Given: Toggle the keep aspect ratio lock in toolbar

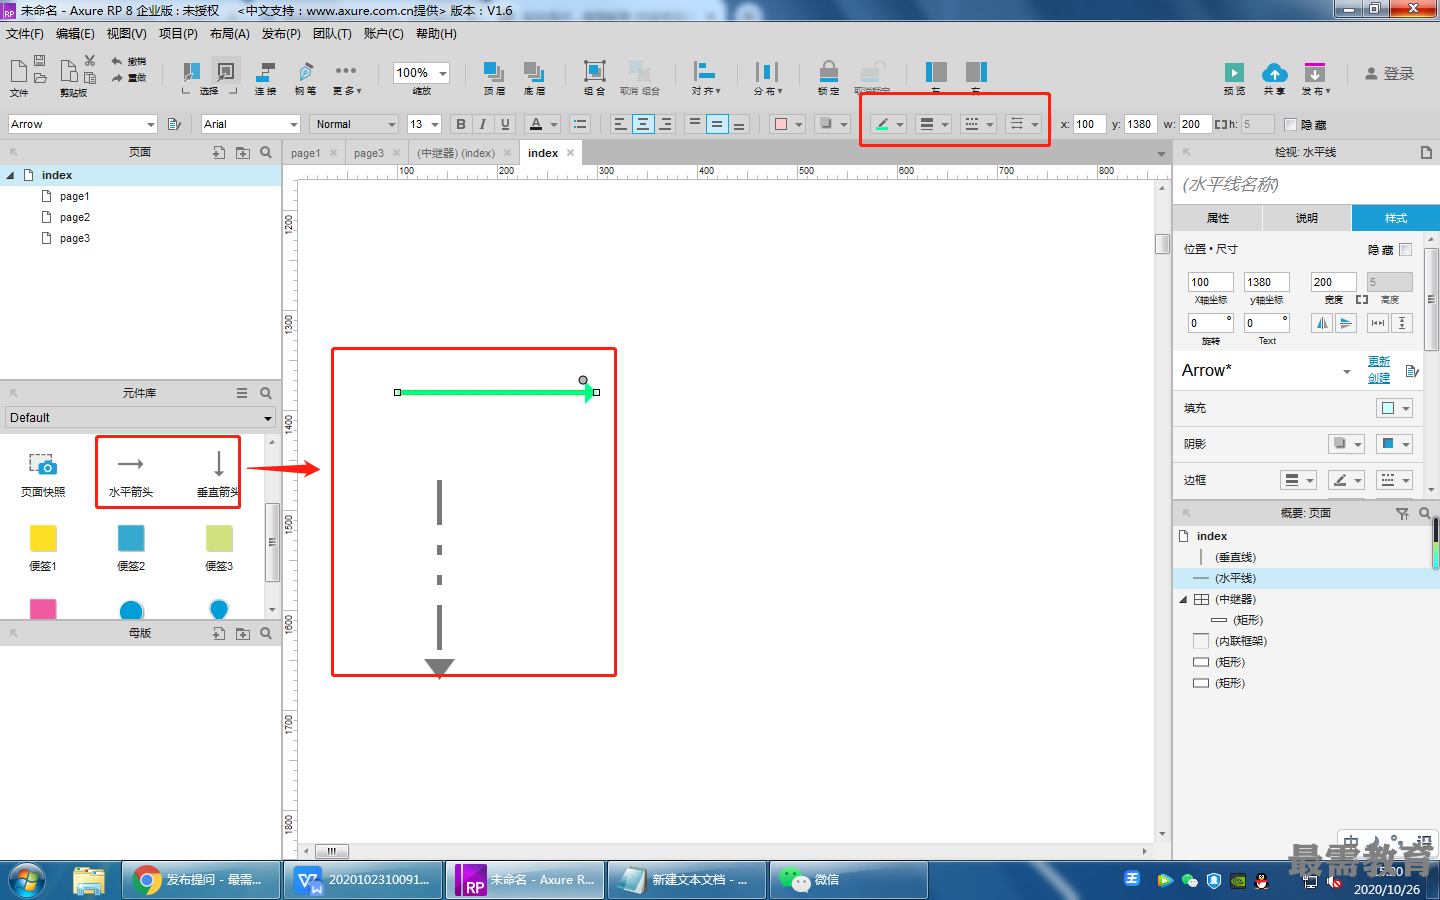Looking at the screenshot, I should click(x=1220, y=124).
